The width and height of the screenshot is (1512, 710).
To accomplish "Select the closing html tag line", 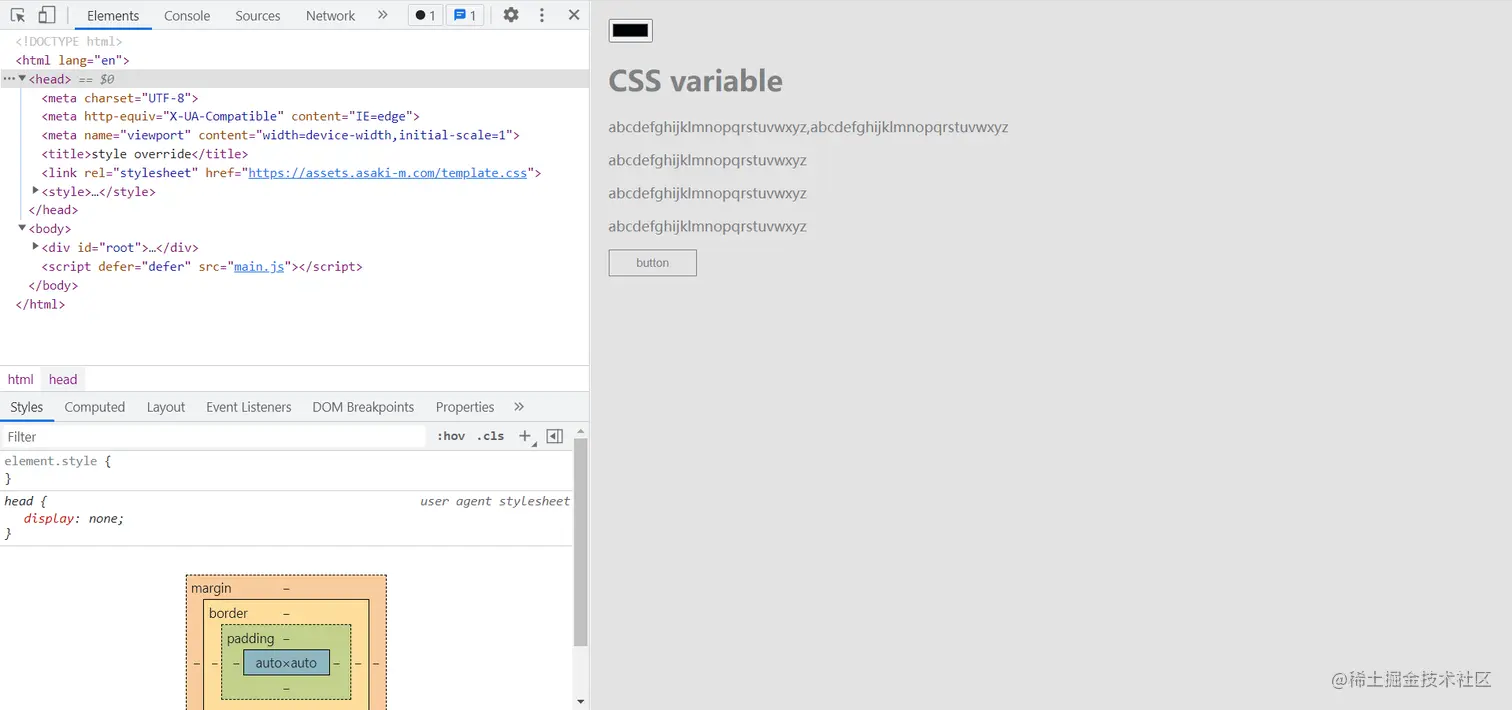I will (x=40, y=304).
